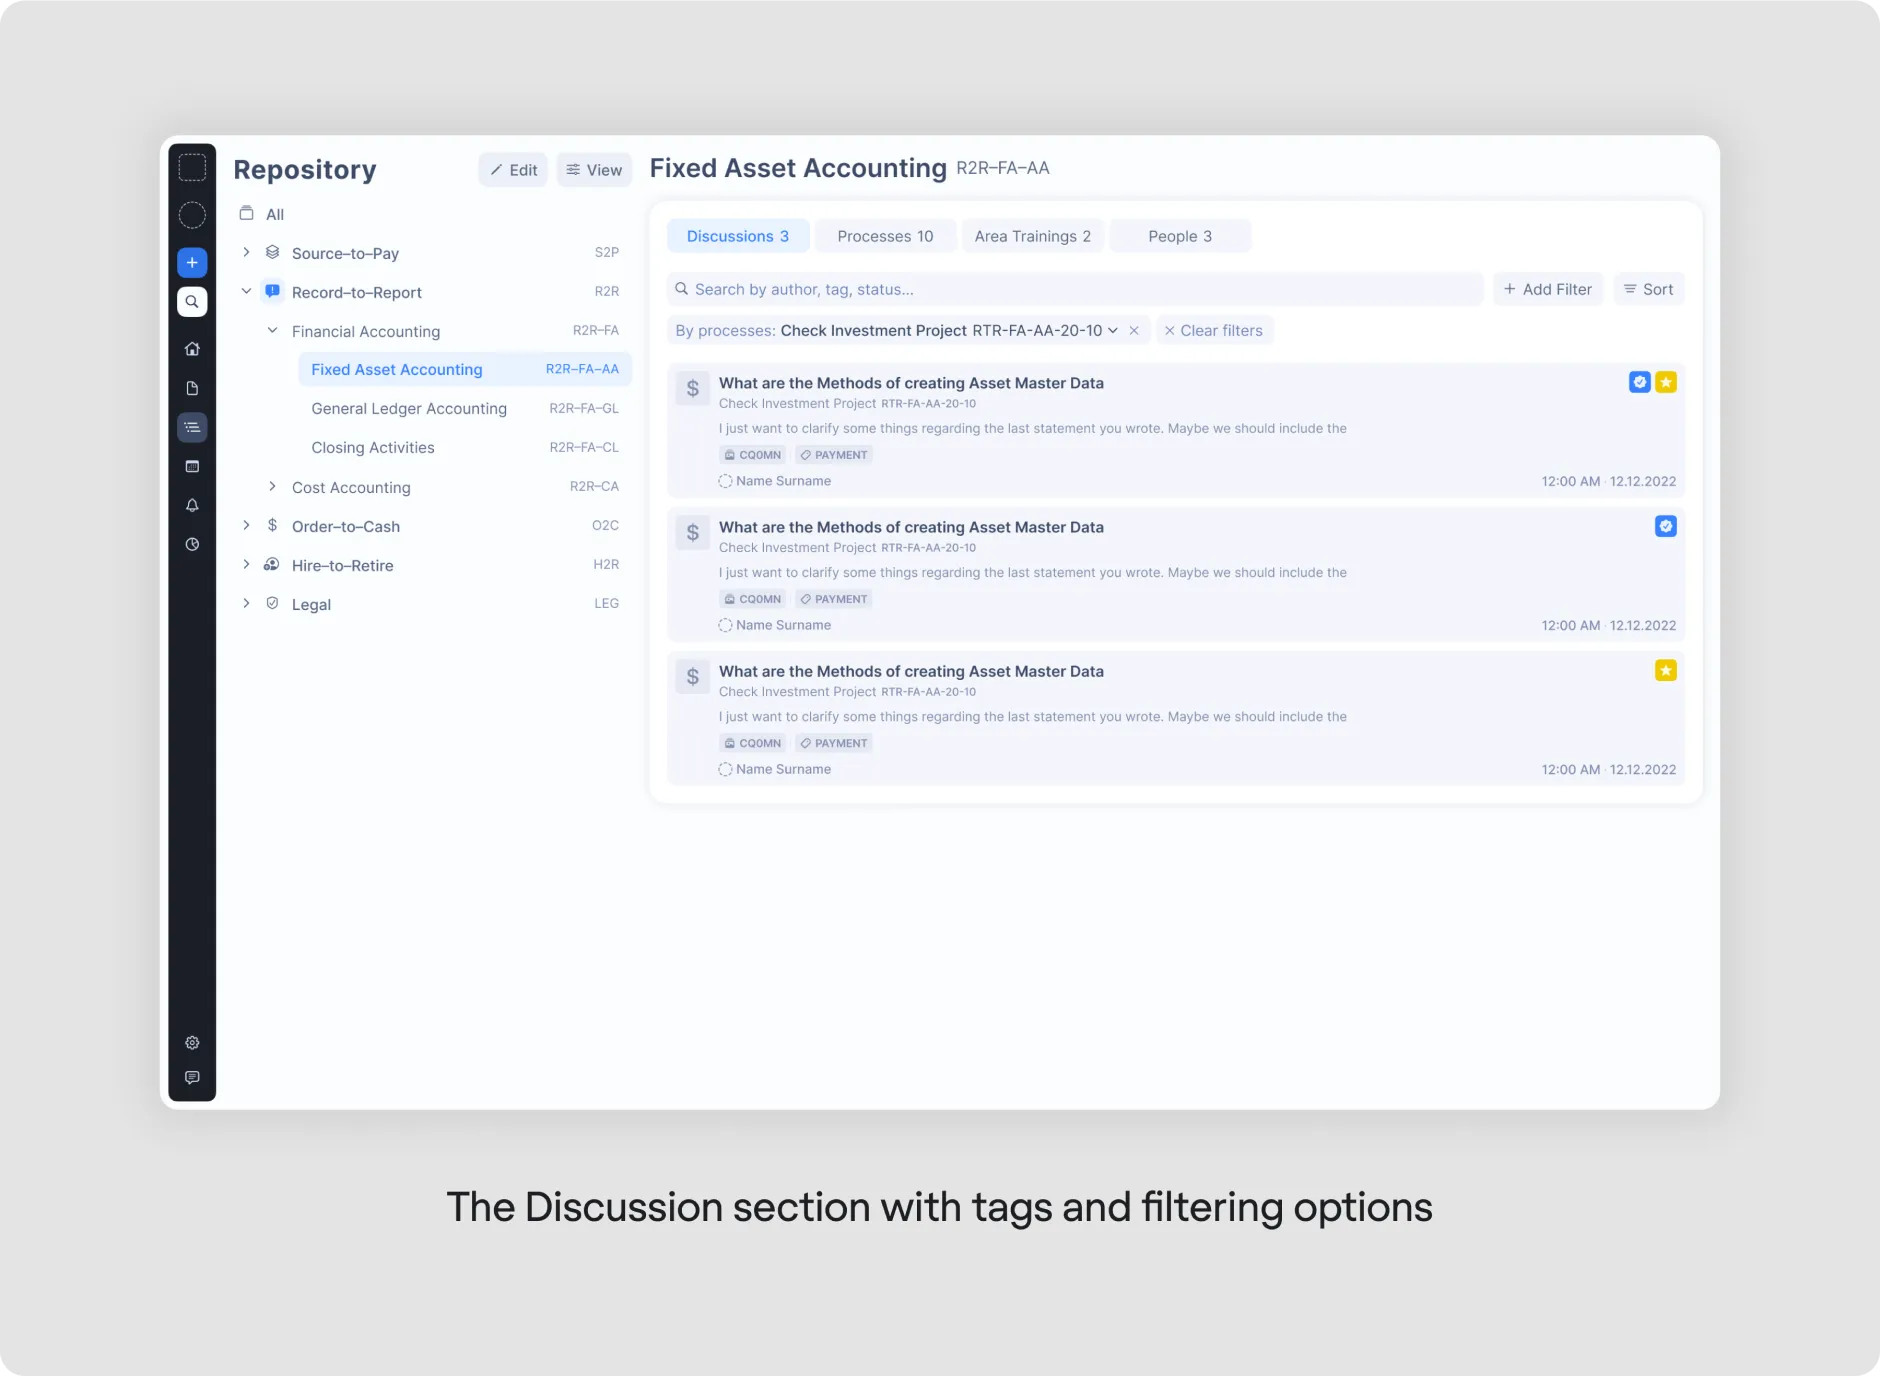Open notifications via the bell icon
Screen dimensions: 1880x1376
click(x=192, y=505)
